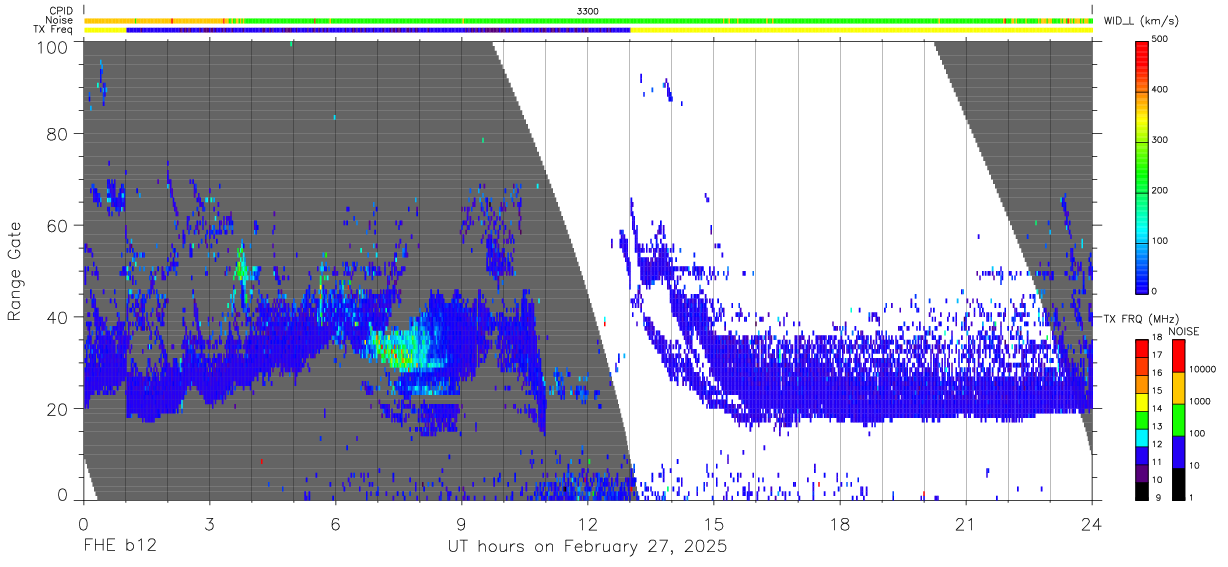Click the 60 tick on Range Gate axis
The height and width of the screenshot is (567, 1228).
click(x=58, y=226)
